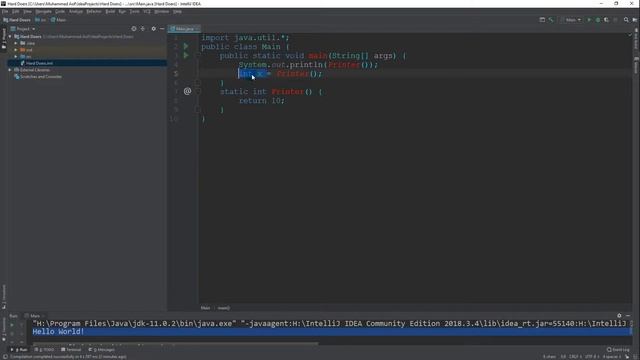The height and width of the screenshot is (360, 640).
Task: Click the green Run button in toolbar
Action: 589,20
